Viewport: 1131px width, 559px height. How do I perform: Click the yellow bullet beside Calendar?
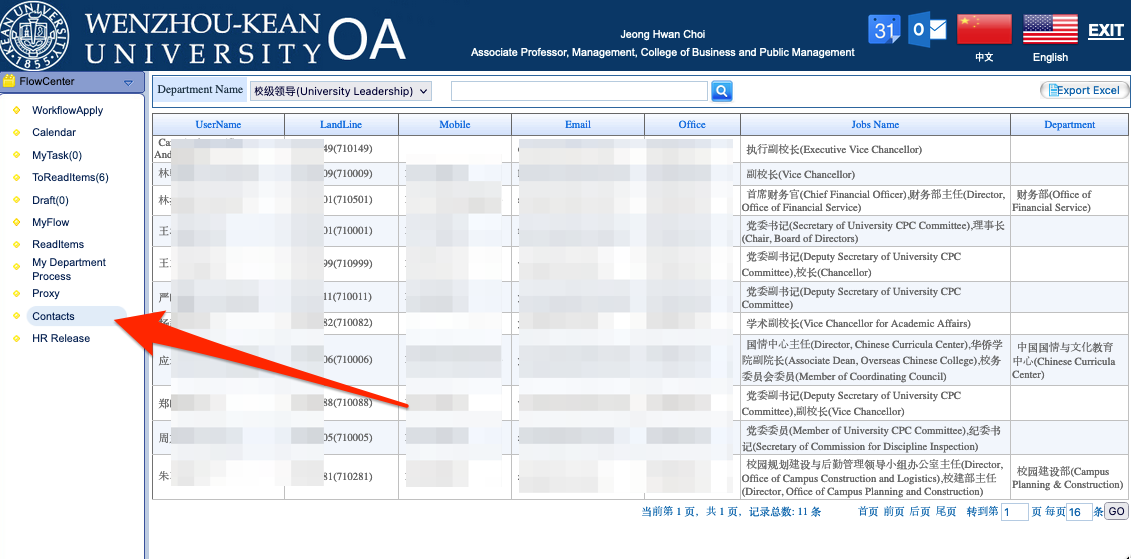tap(17, 133)
